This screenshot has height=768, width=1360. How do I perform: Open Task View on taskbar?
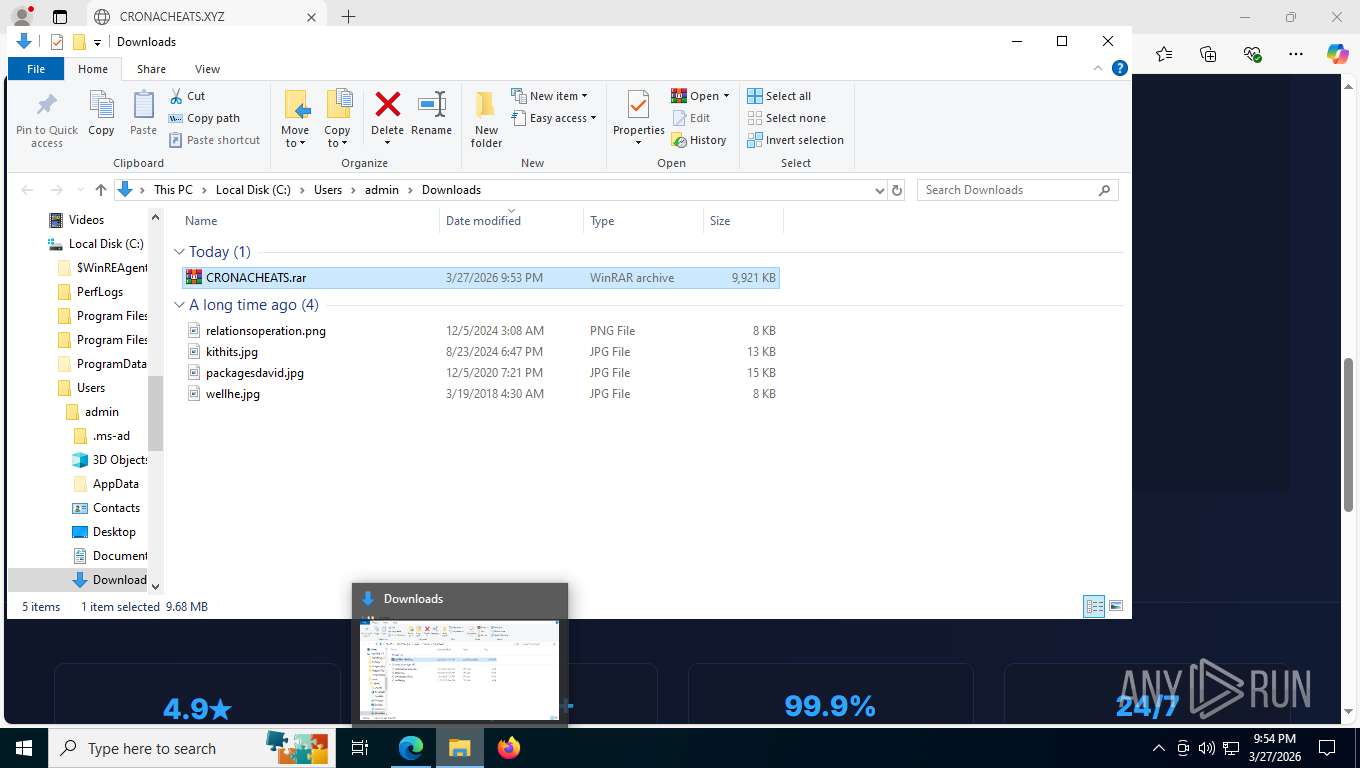(x=361, y=747)
